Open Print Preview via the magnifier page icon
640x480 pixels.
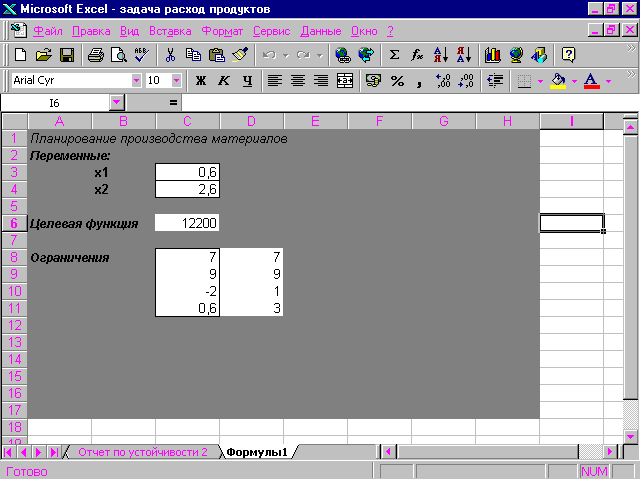coord(119,55)
